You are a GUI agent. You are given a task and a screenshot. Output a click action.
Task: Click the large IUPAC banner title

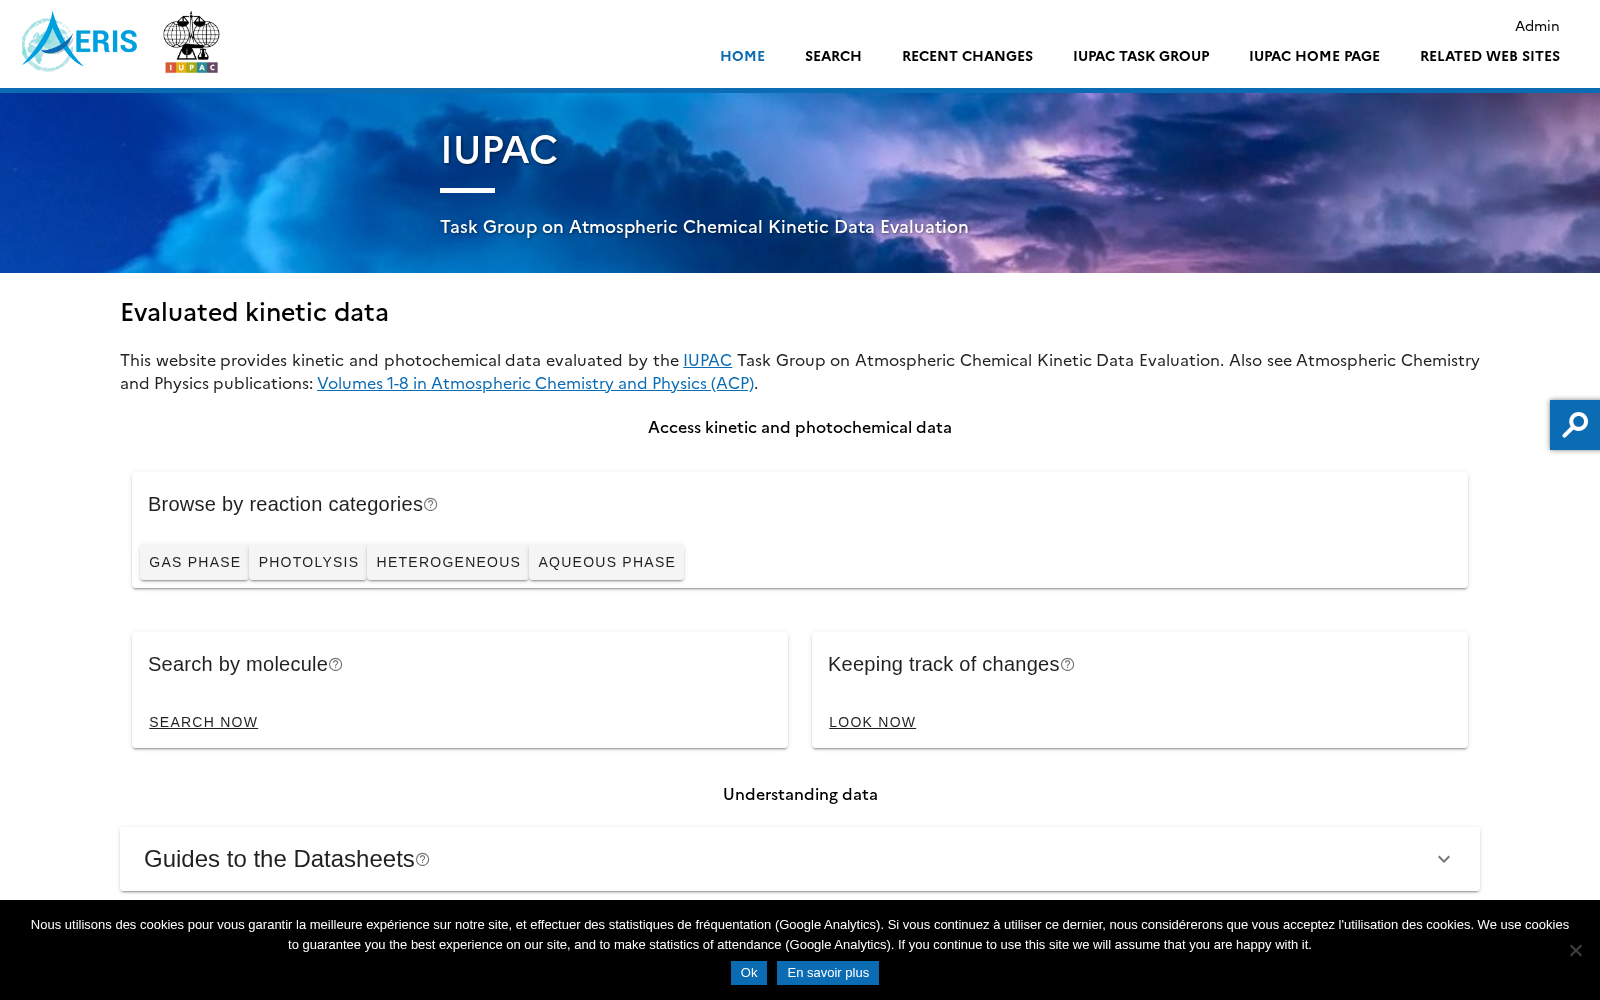pos(499,150)
